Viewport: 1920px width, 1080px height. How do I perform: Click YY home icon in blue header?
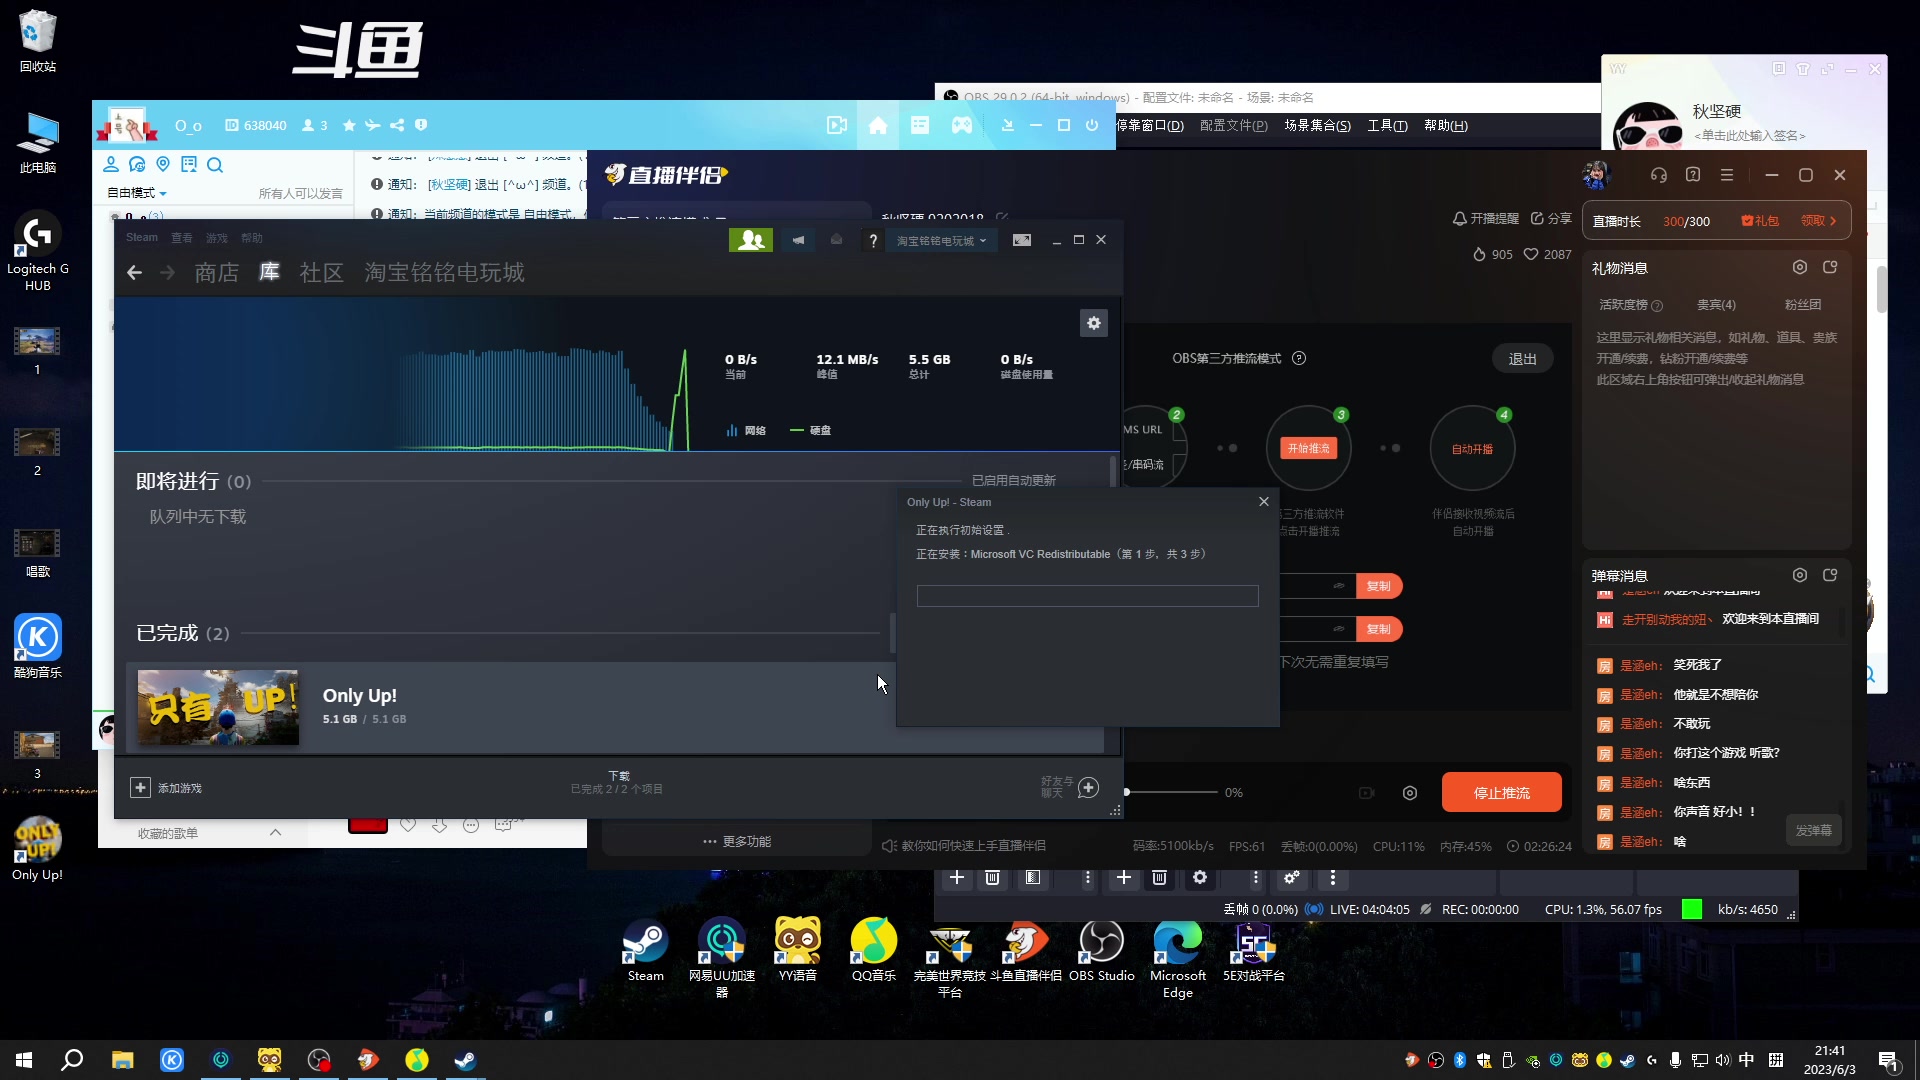tap(878, 125)
